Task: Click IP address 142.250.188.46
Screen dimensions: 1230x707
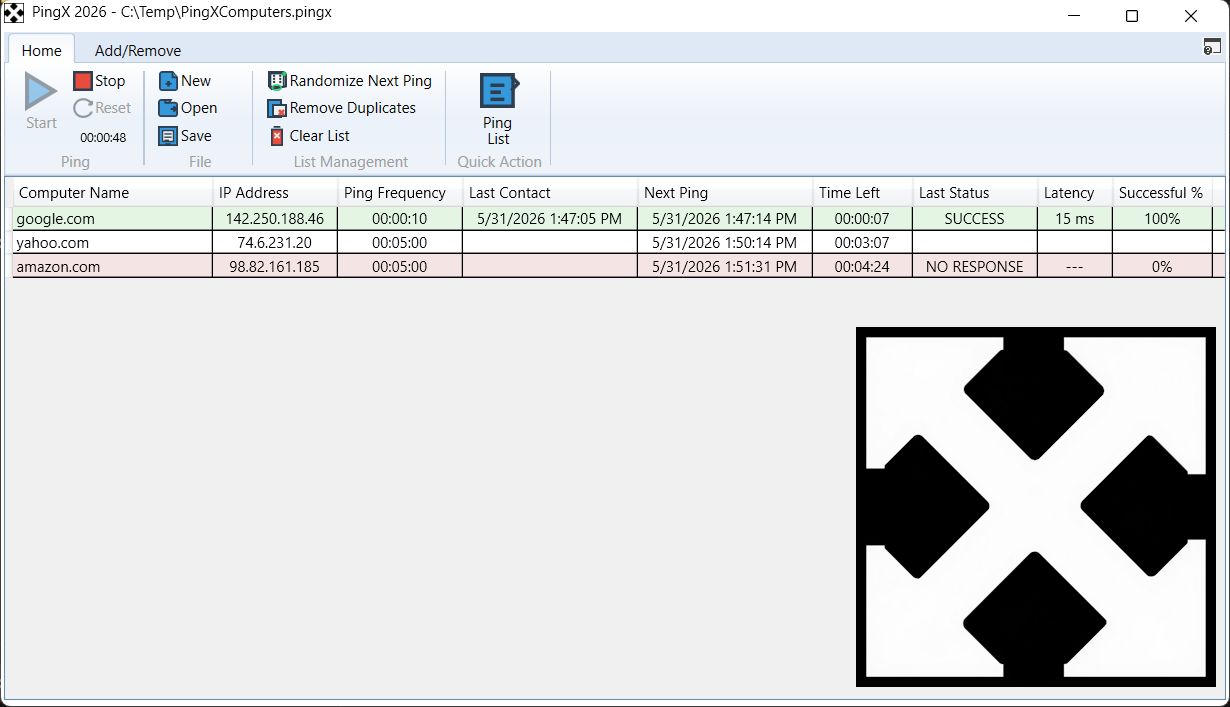Action: [x=275, y=219]
